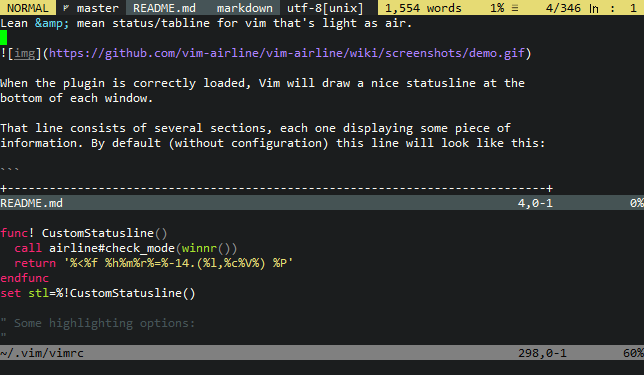Click the CustomStatusline() function name
This screenshot has height=375, width=644.
click(x=104, y=233)
